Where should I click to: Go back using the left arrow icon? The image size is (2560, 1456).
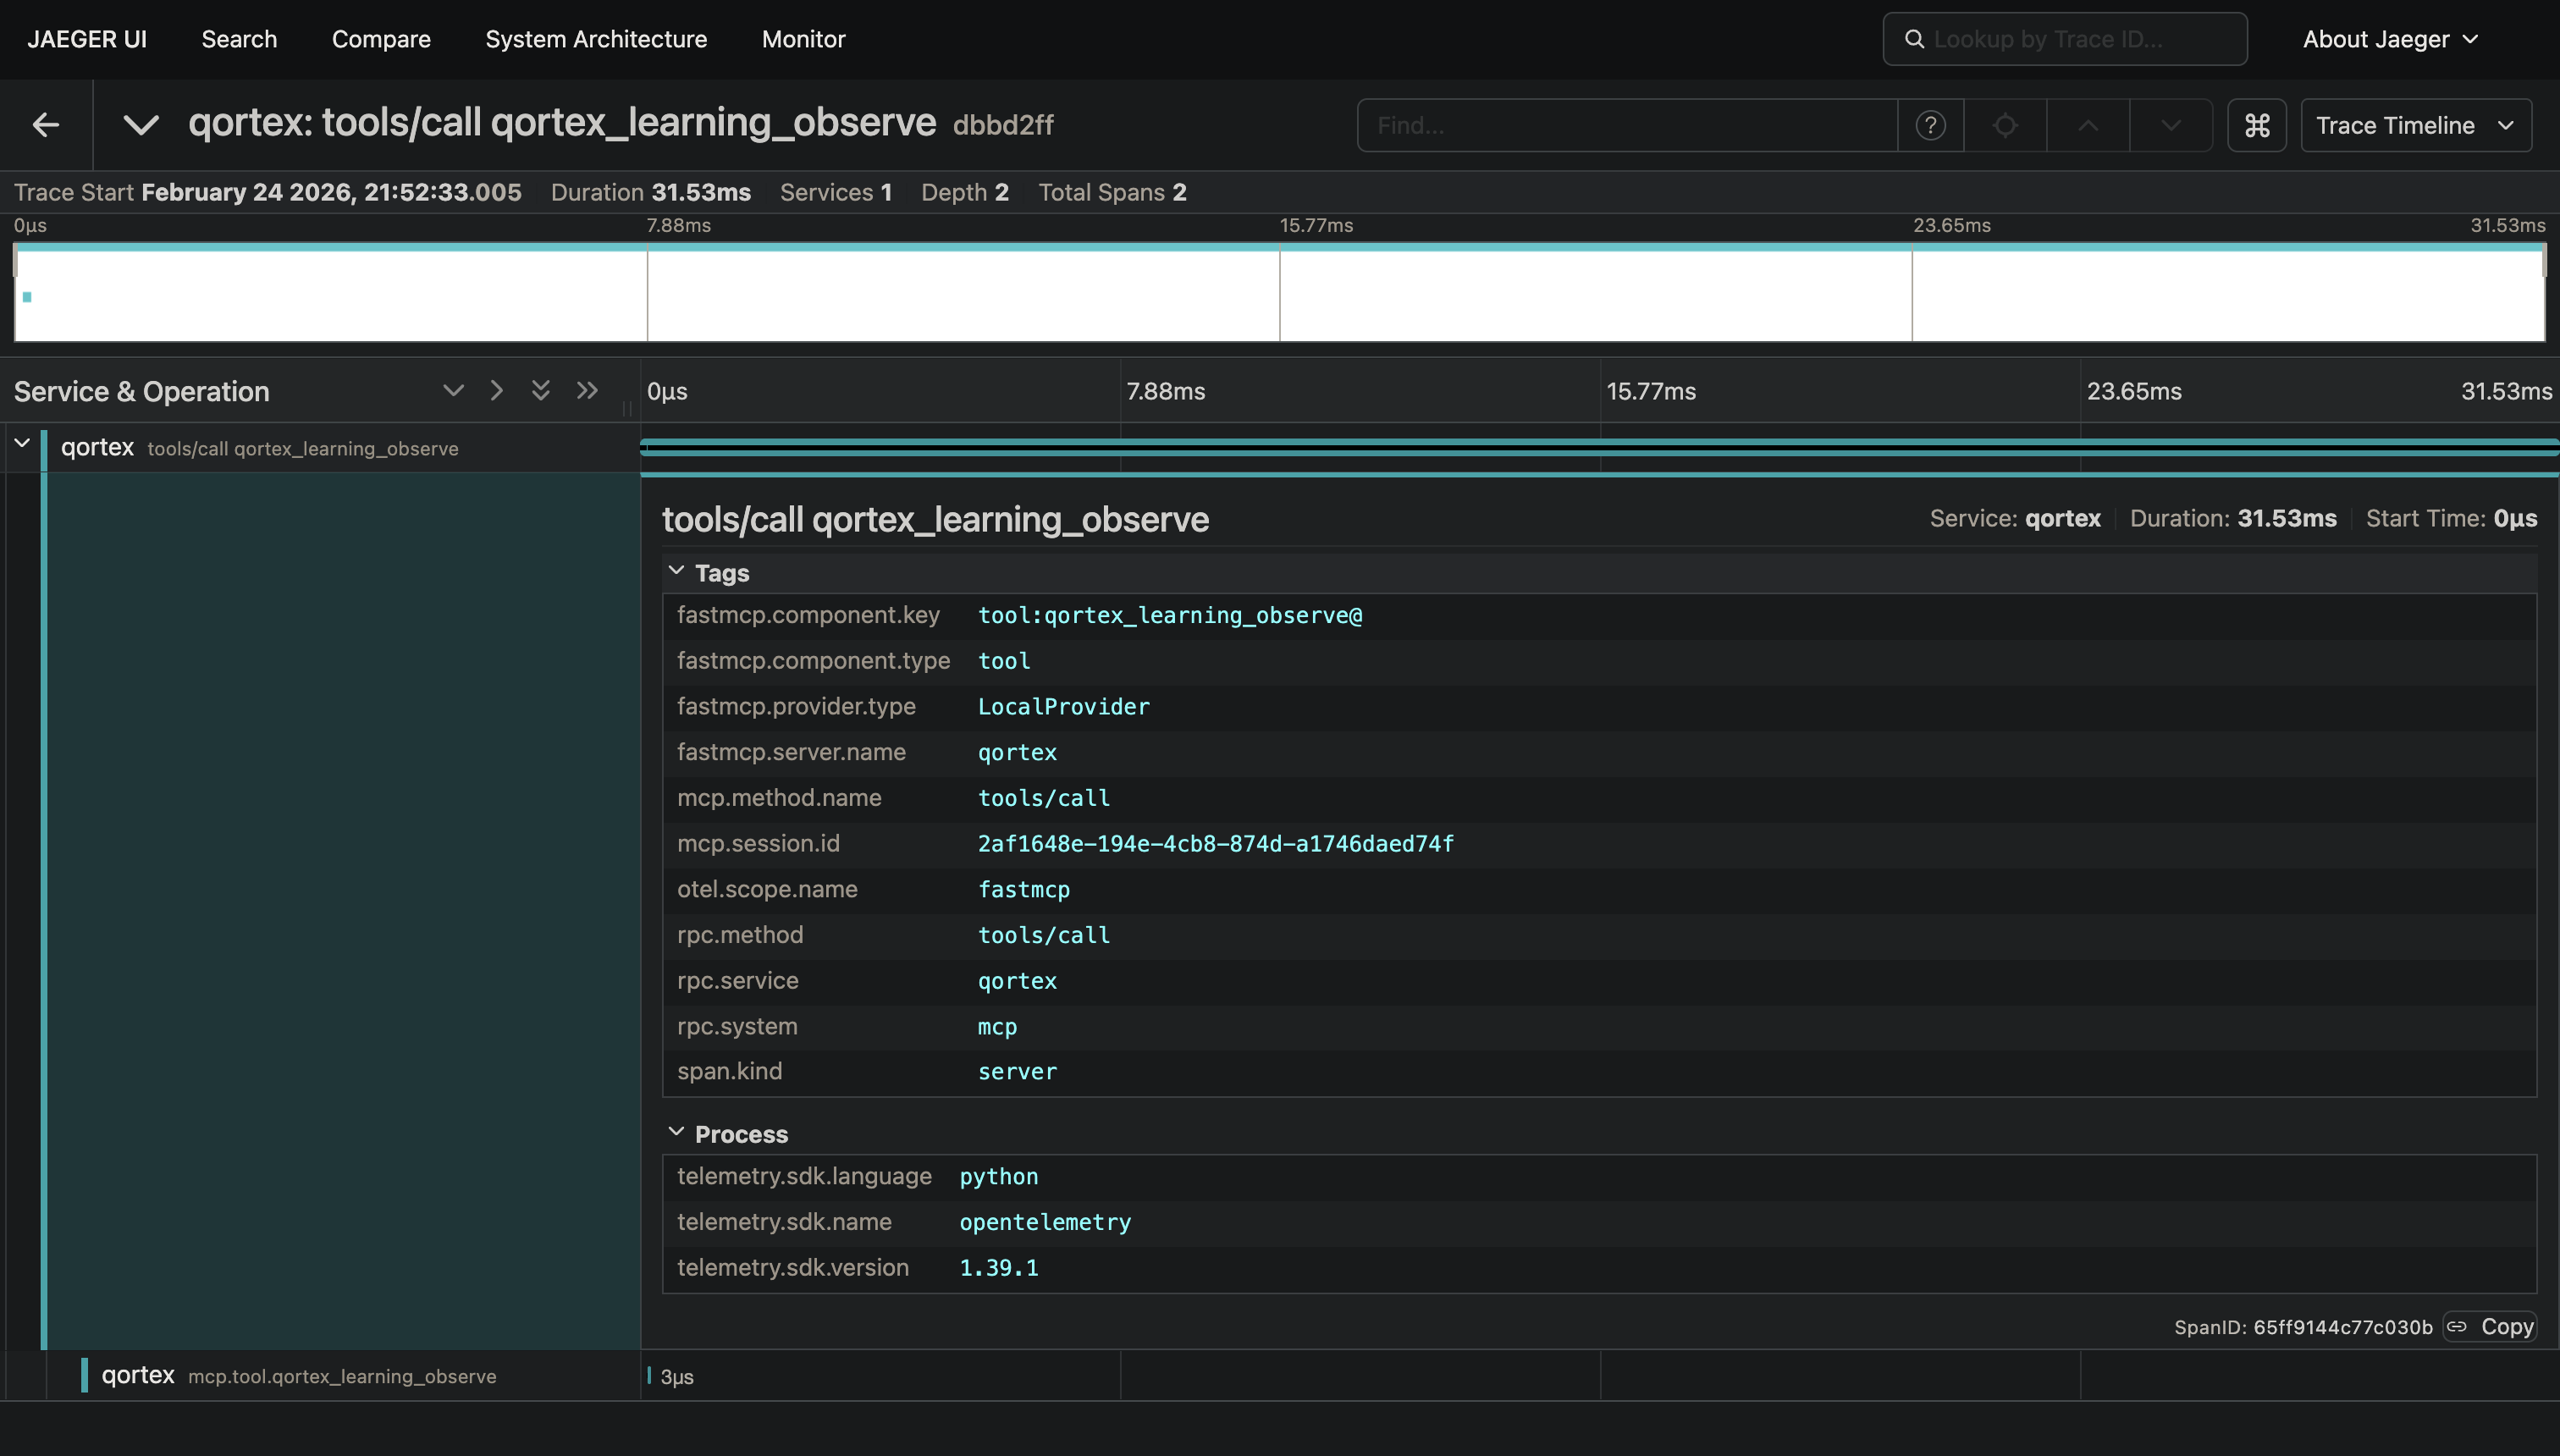point(46,125)
